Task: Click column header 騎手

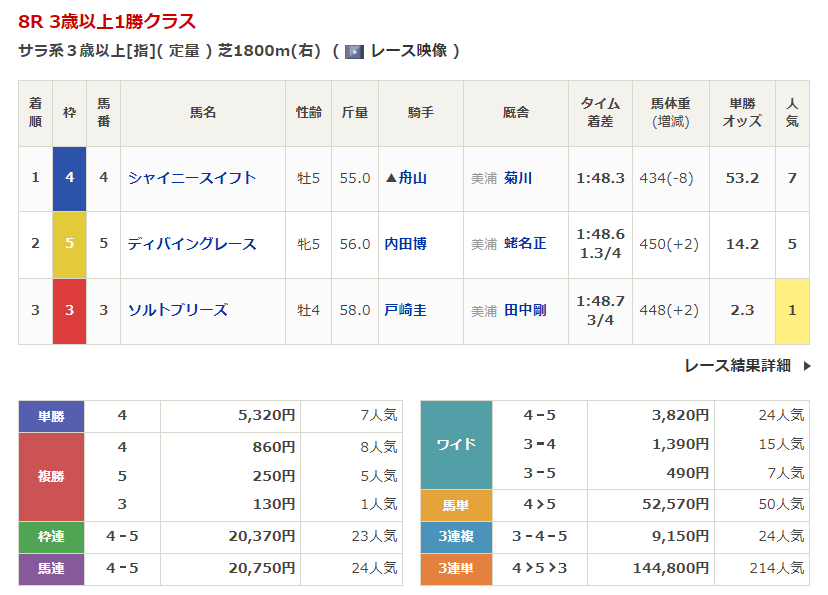Action: [421, 112]
